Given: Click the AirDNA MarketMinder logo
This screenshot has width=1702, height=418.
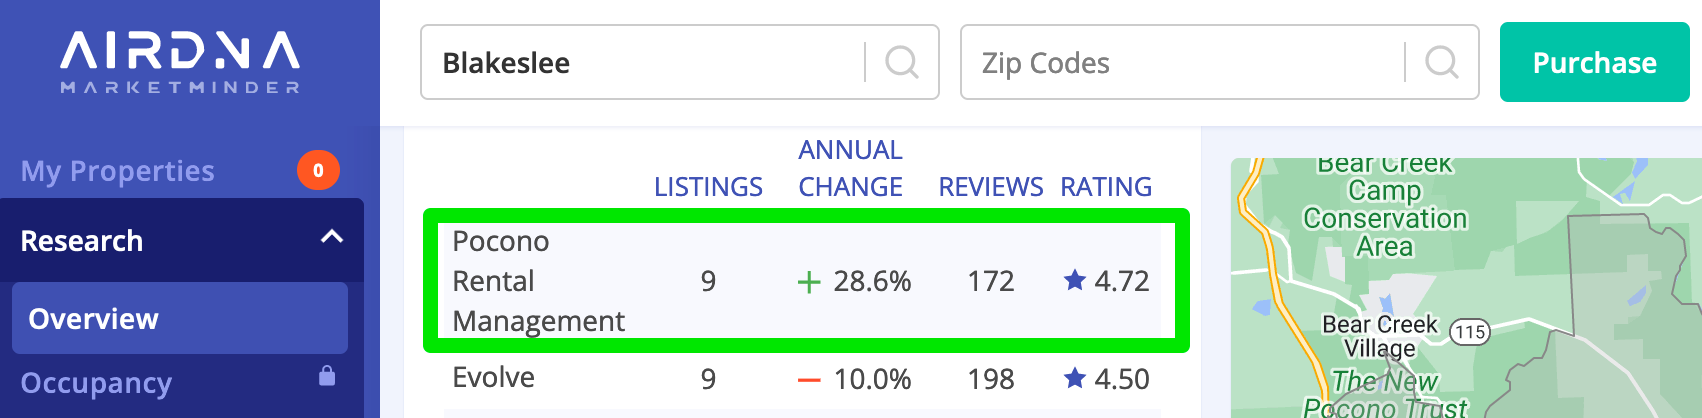Looking at the screenshot, I should point(180,63).
